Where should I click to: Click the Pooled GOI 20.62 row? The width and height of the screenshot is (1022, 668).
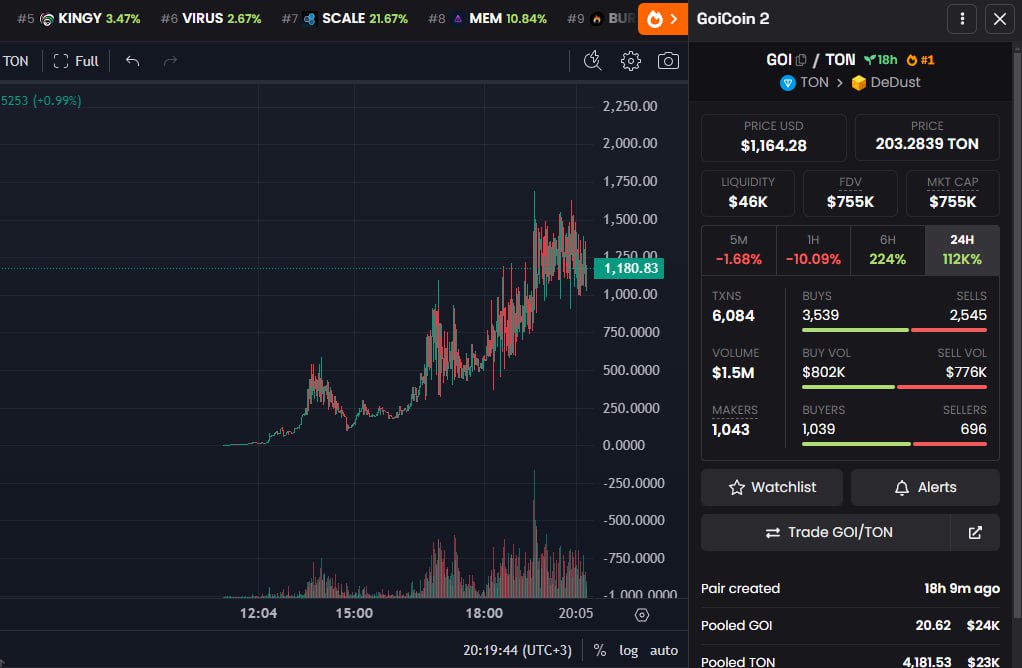tap(850, 626)
